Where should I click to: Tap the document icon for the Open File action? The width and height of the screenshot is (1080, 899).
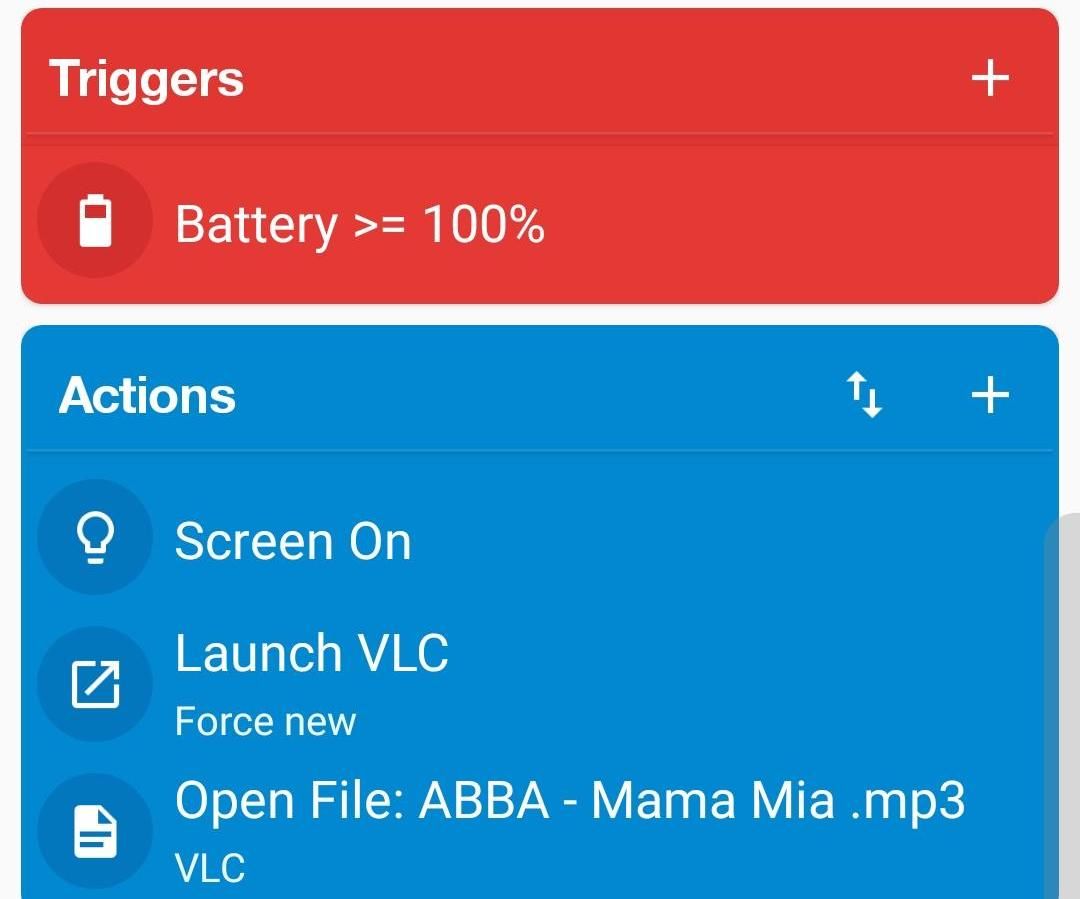click(95, 830)
